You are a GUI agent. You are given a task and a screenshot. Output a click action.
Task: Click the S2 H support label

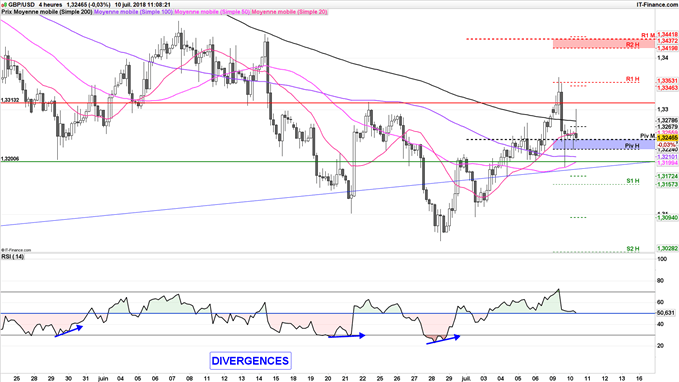pos(633,249)
